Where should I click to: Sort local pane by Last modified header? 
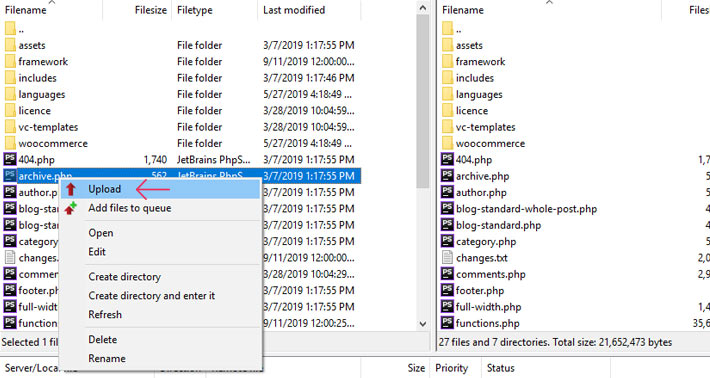(309, 10)
